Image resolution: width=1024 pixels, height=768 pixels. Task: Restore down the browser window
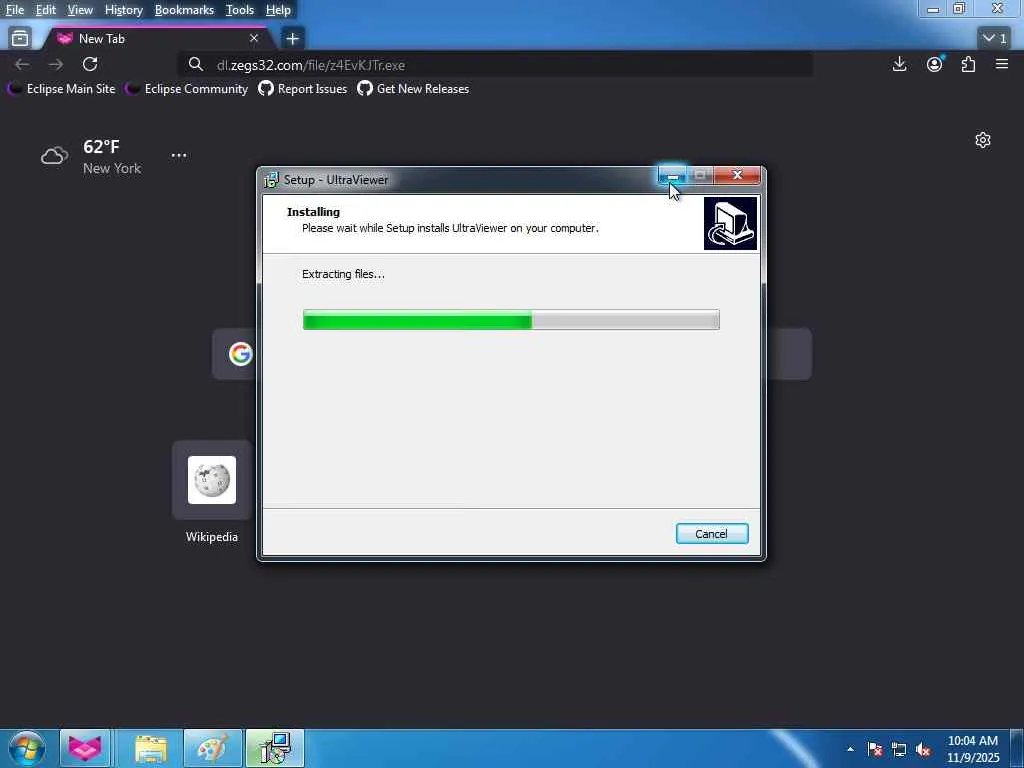pyautogui.click(x=959, y=9)
